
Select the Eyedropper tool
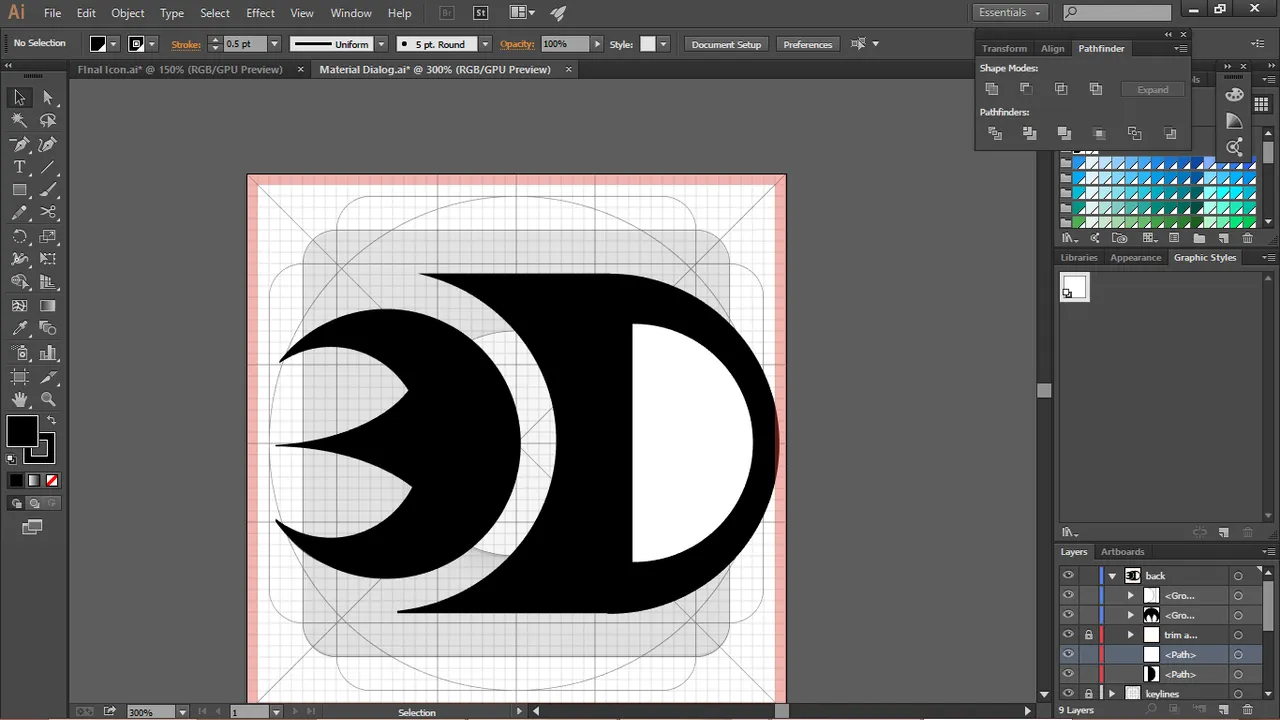19,329
